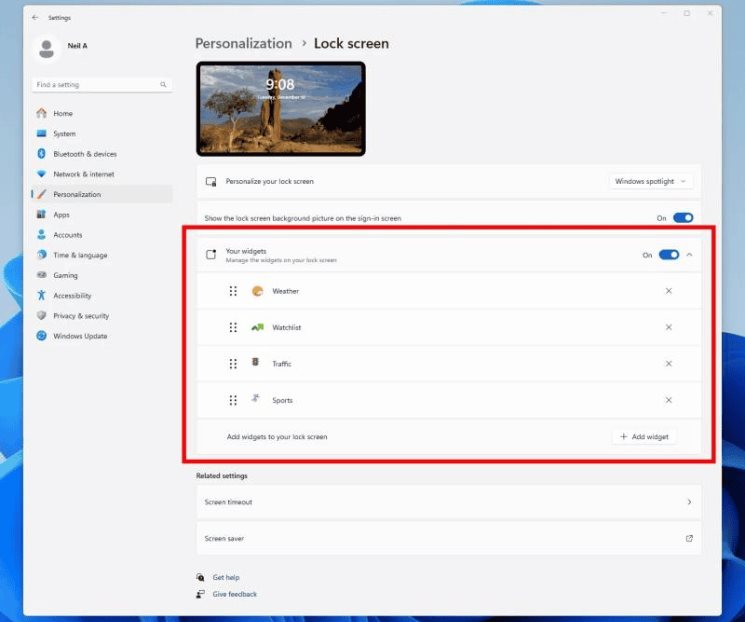Toggle lock screen background on sign-in screen
Screen dimensions: 745x622
[x=682, y=218]
